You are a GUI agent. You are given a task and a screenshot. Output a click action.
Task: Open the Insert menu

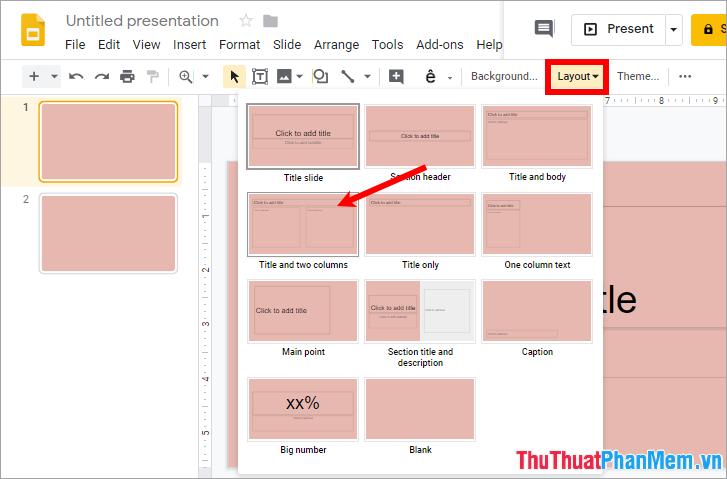(189, 45)
